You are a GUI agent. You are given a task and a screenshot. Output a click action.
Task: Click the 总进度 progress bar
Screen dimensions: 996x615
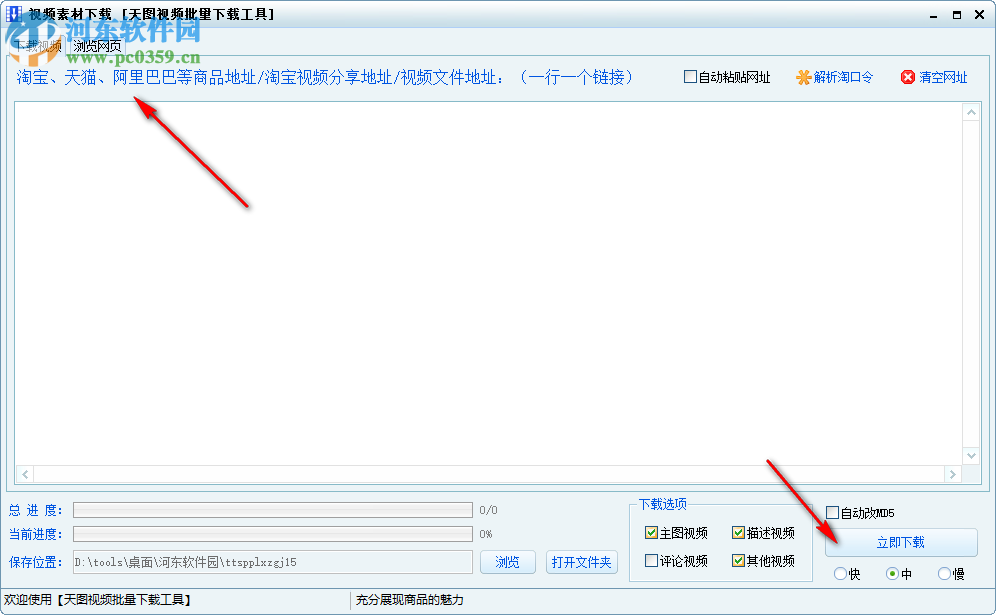(273, 510)
